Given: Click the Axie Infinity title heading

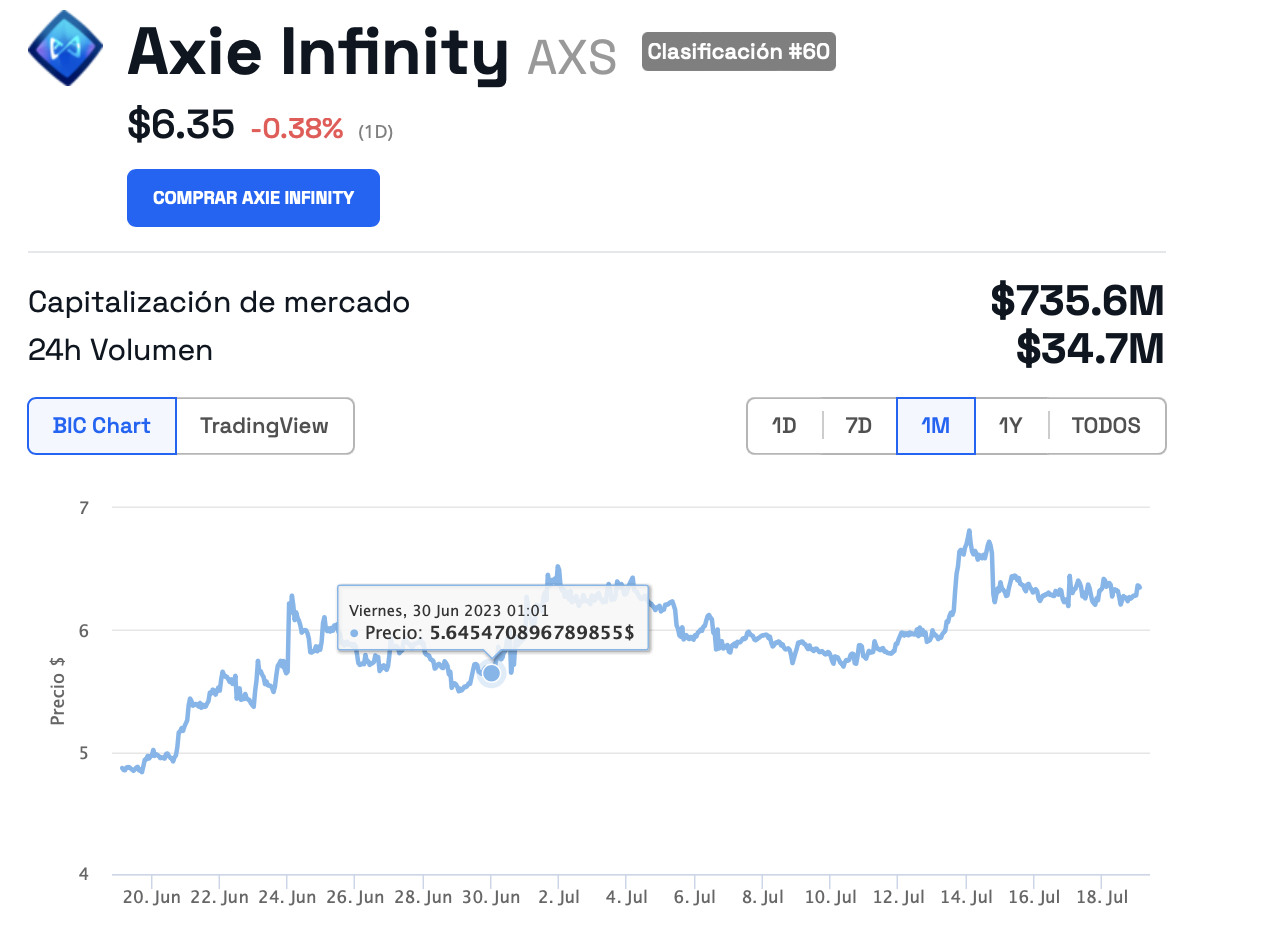Looking at the screenshot, I should [x=318, y=52].
